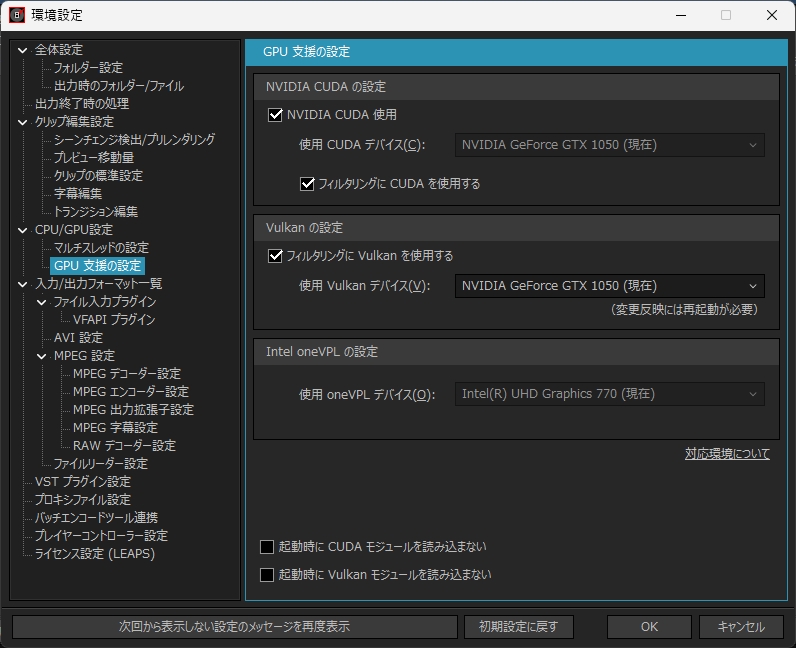The height and width of the screenshot is (648, 796).
Task: Toggle the NVIDIA CUDA 使用 checkbox
Action: tap(275, 115)
